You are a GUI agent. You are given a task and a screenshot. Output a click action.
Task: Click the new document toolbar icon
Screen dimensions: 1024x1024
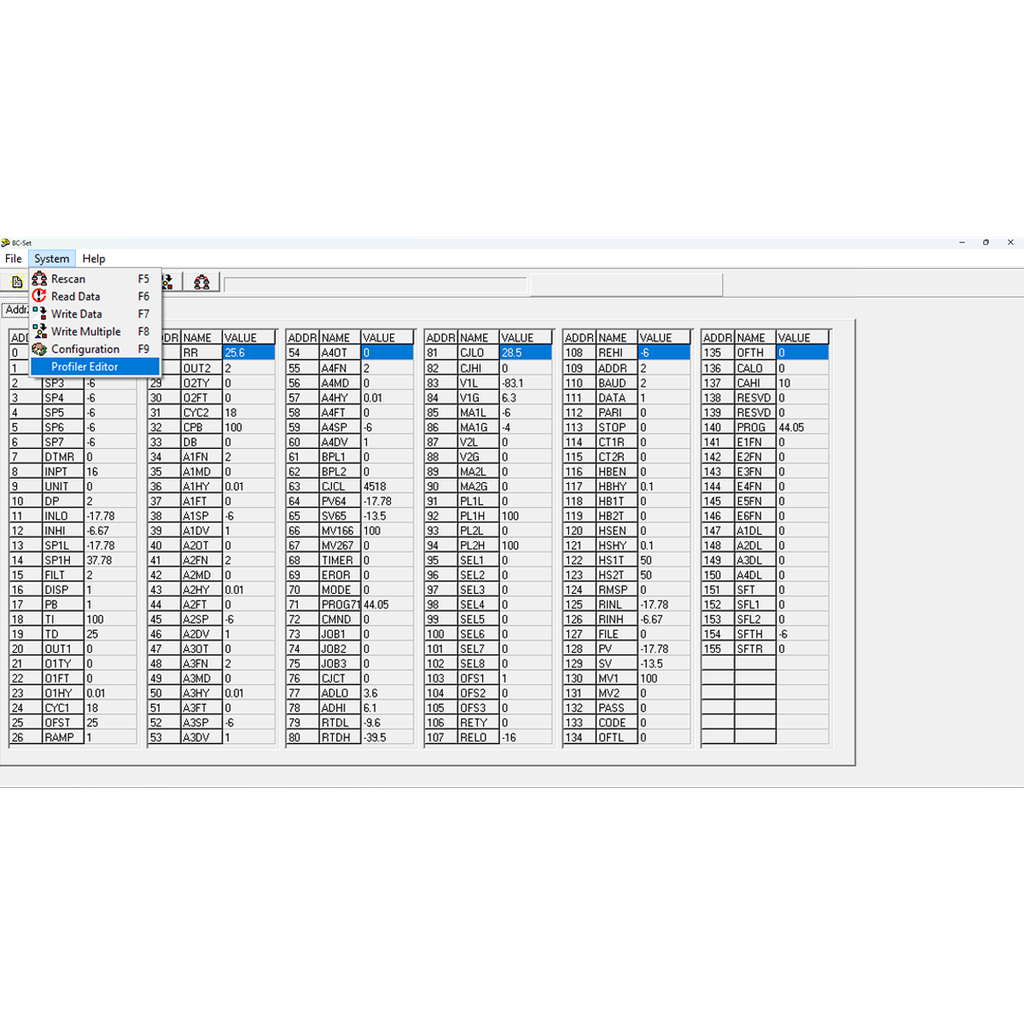pyautogui.click(x=17, y=281)
